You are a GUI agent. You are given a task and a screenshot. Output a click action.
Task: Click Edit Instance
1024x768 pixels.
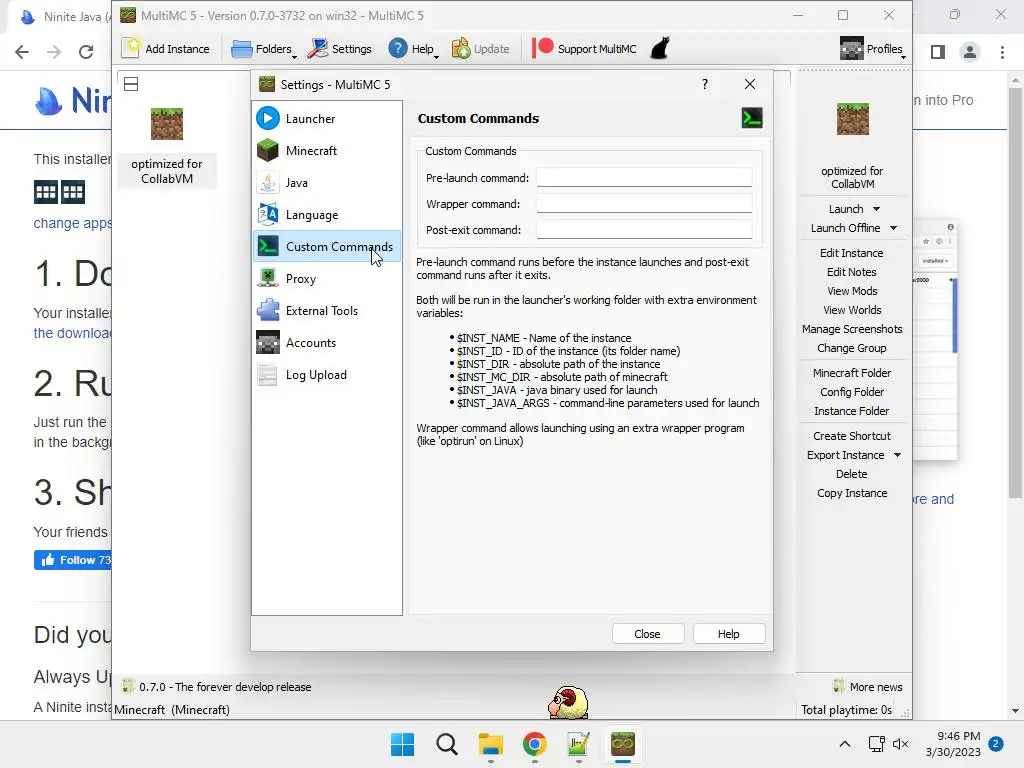852,253
